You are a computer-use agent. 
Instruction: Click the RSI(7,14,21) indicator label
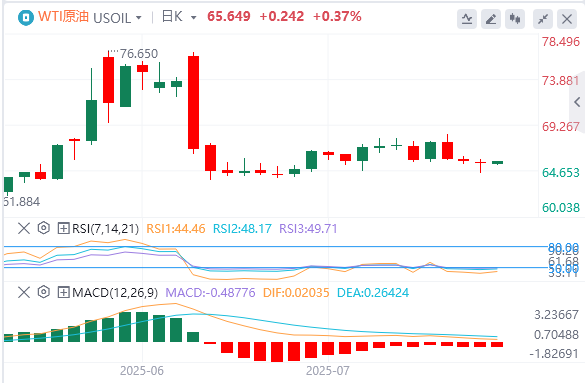pyautogui.click(x=105, y=228)
